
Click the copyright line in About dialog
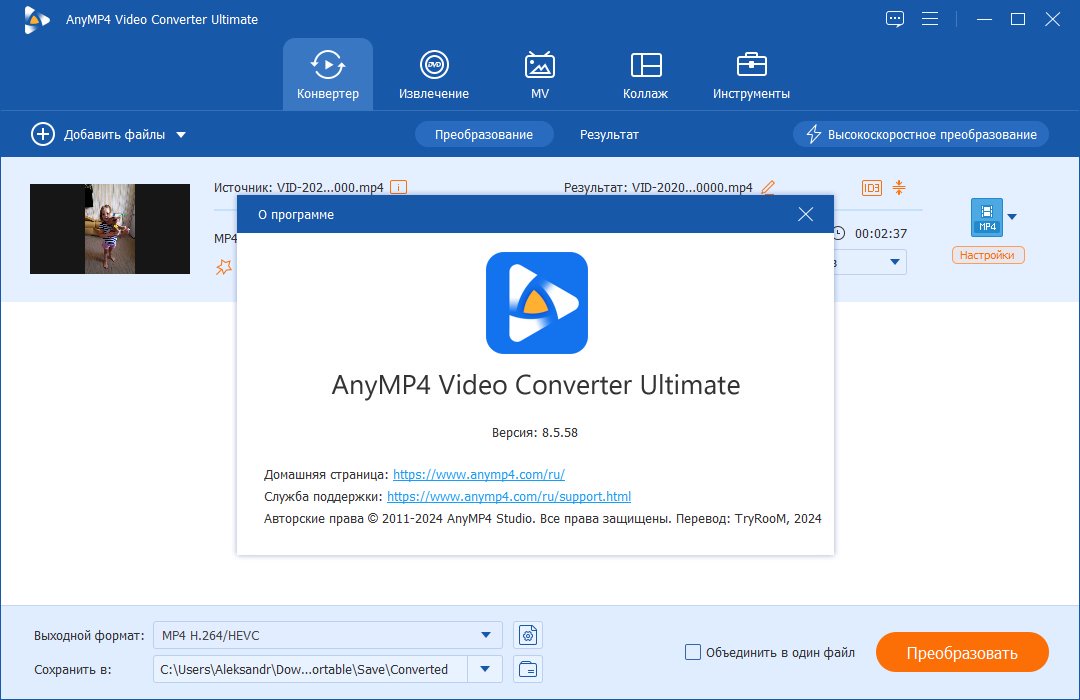coord(543,518)
